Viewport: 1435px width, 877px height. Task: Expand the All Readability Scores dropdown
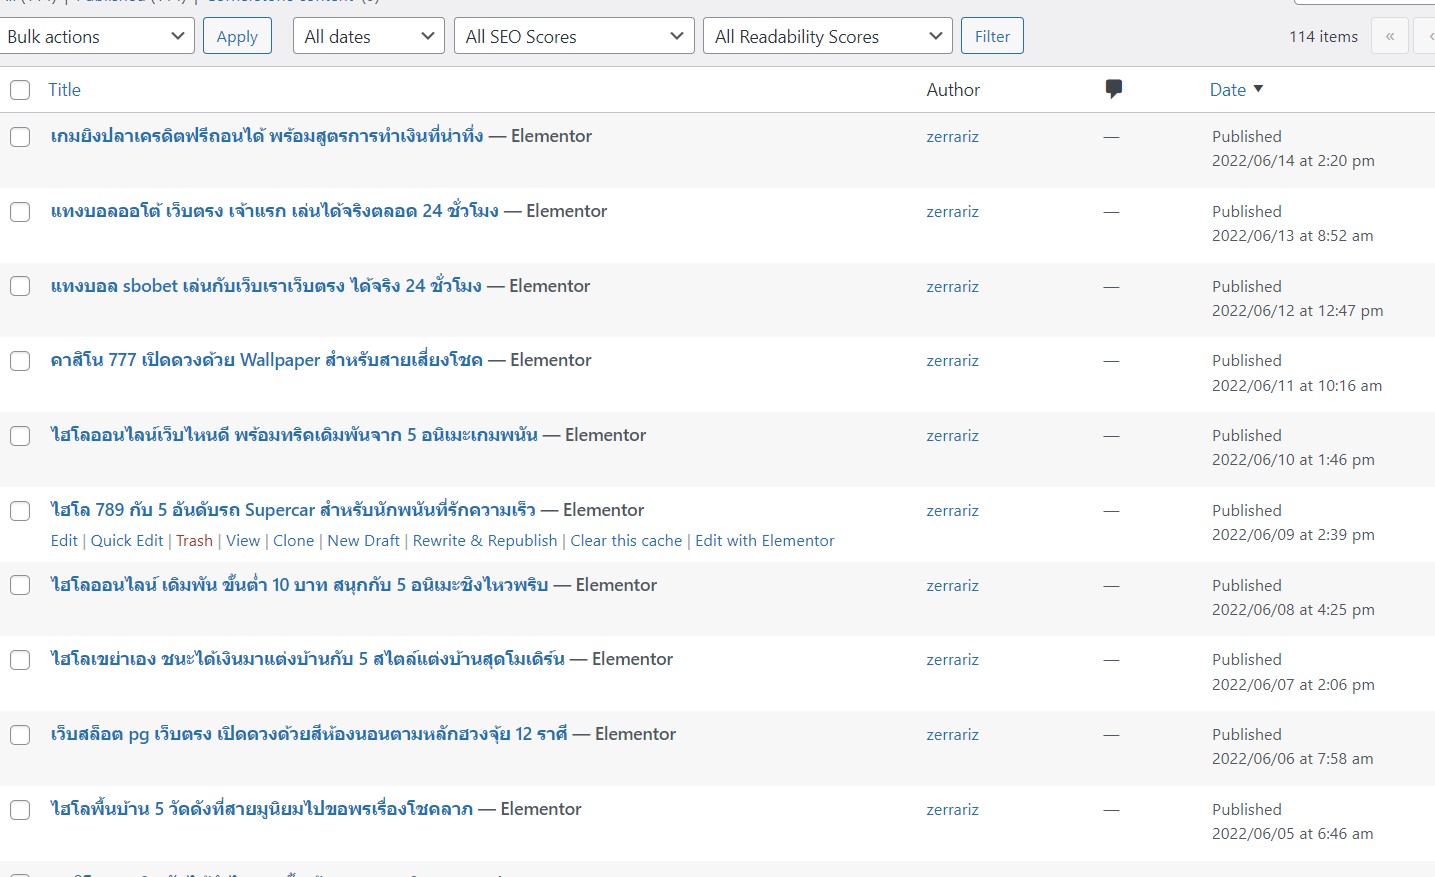[x=828, y=36]
